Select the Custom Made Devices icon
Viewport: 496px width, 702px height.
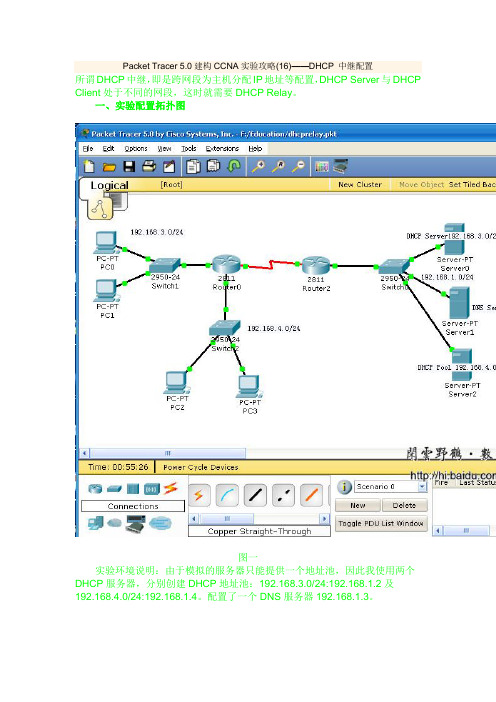click(x=136, y=523)
